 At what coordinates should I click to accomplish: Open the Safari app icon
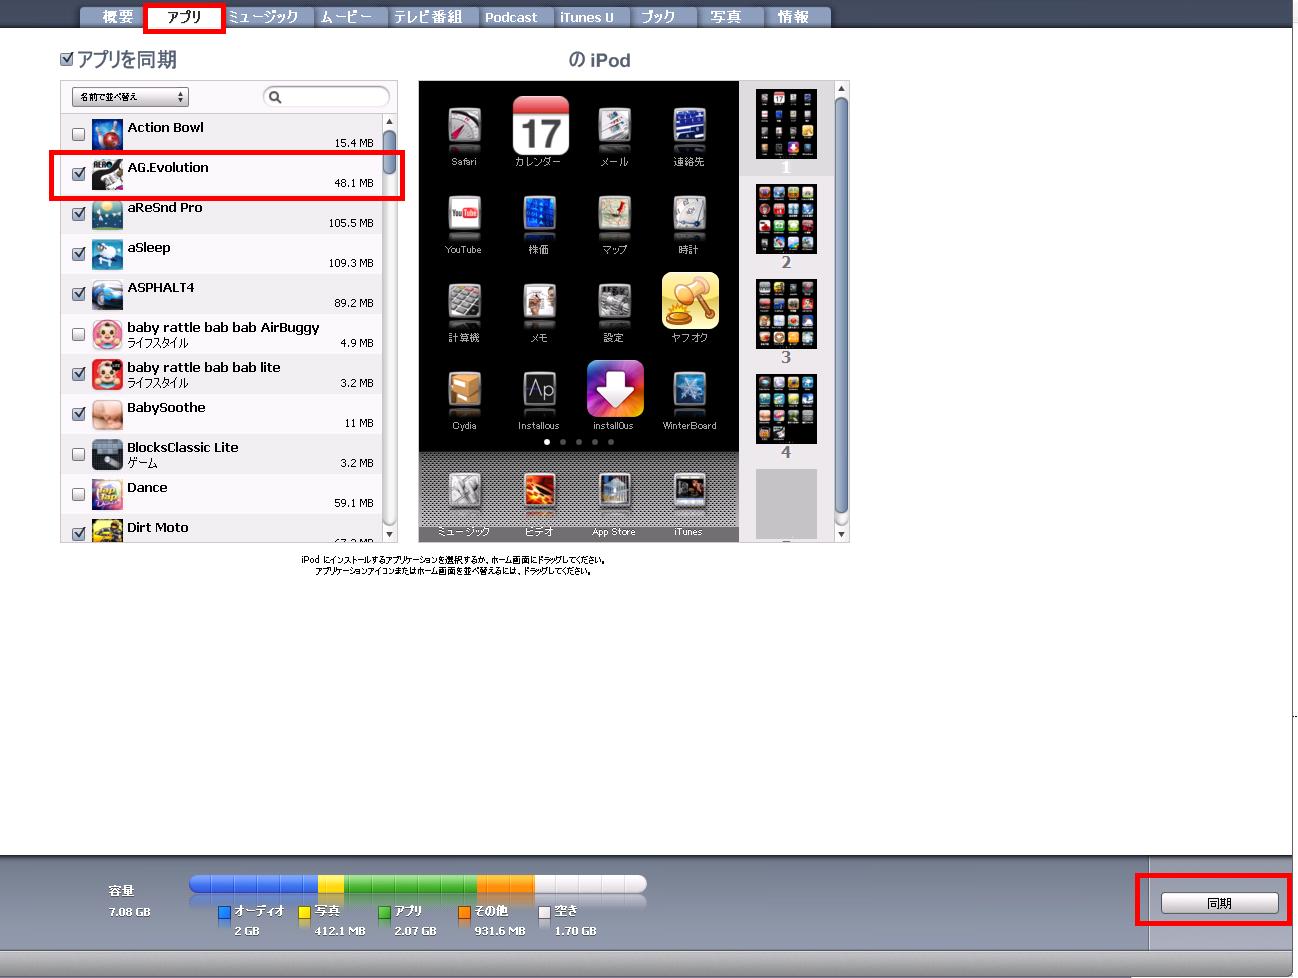click(x=464, y=130)
